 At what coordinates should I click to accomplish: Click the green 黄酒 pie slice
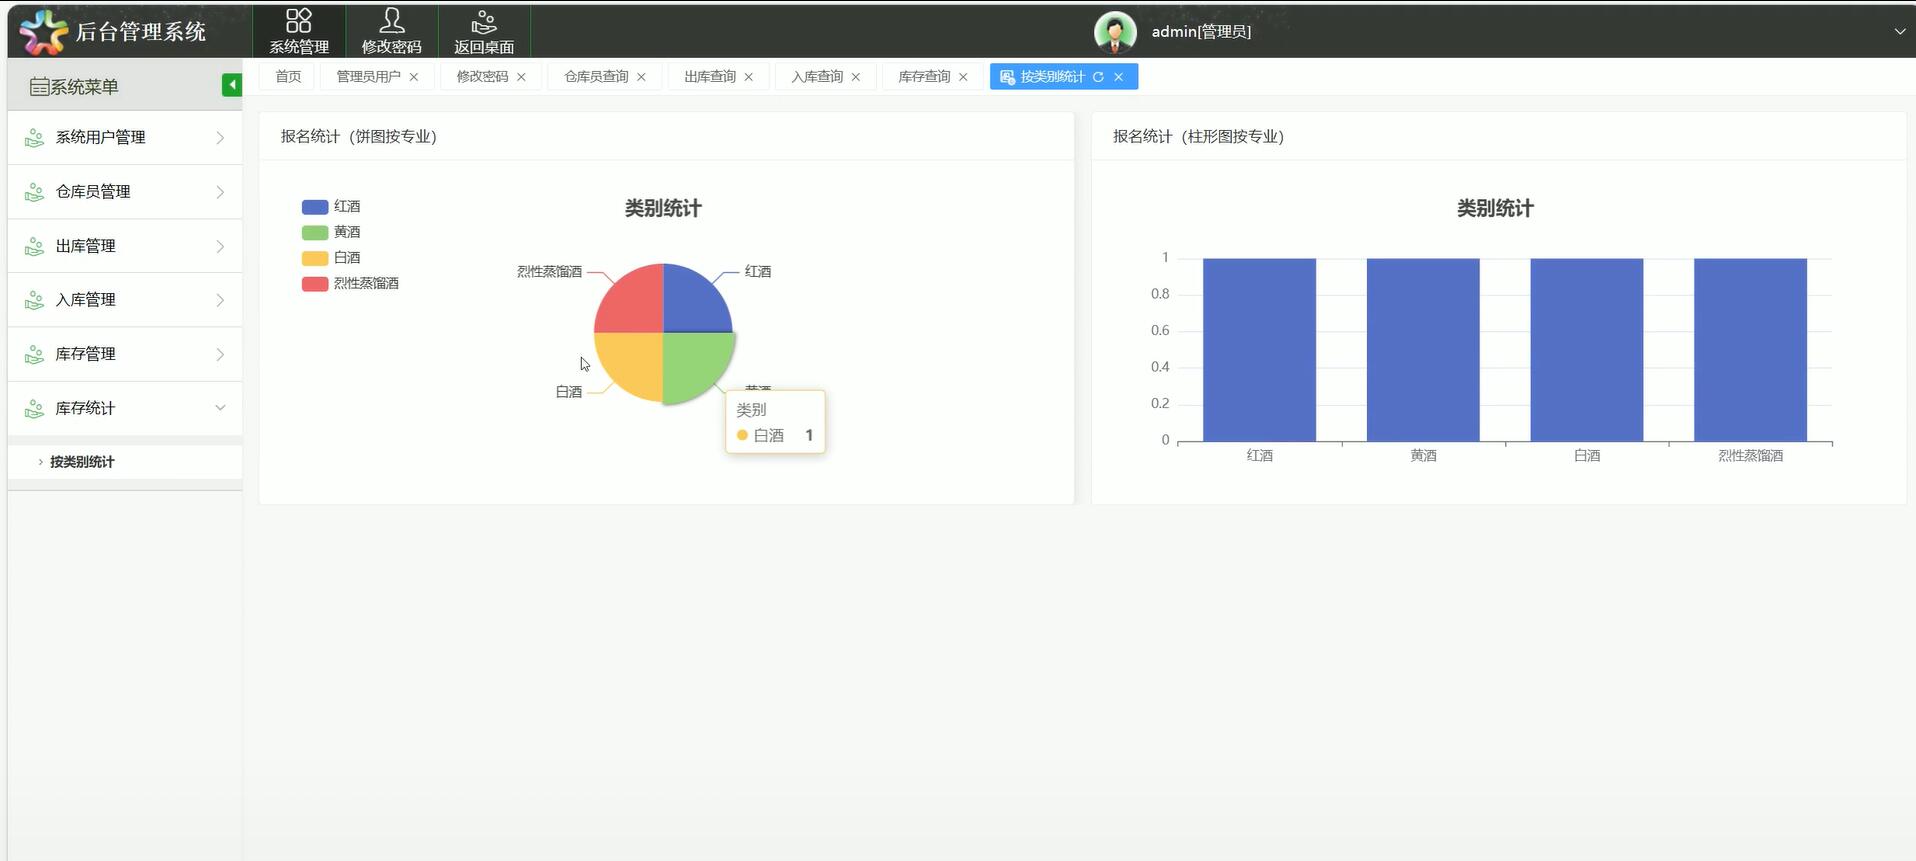pyautogui.click(x=694, y=363)
